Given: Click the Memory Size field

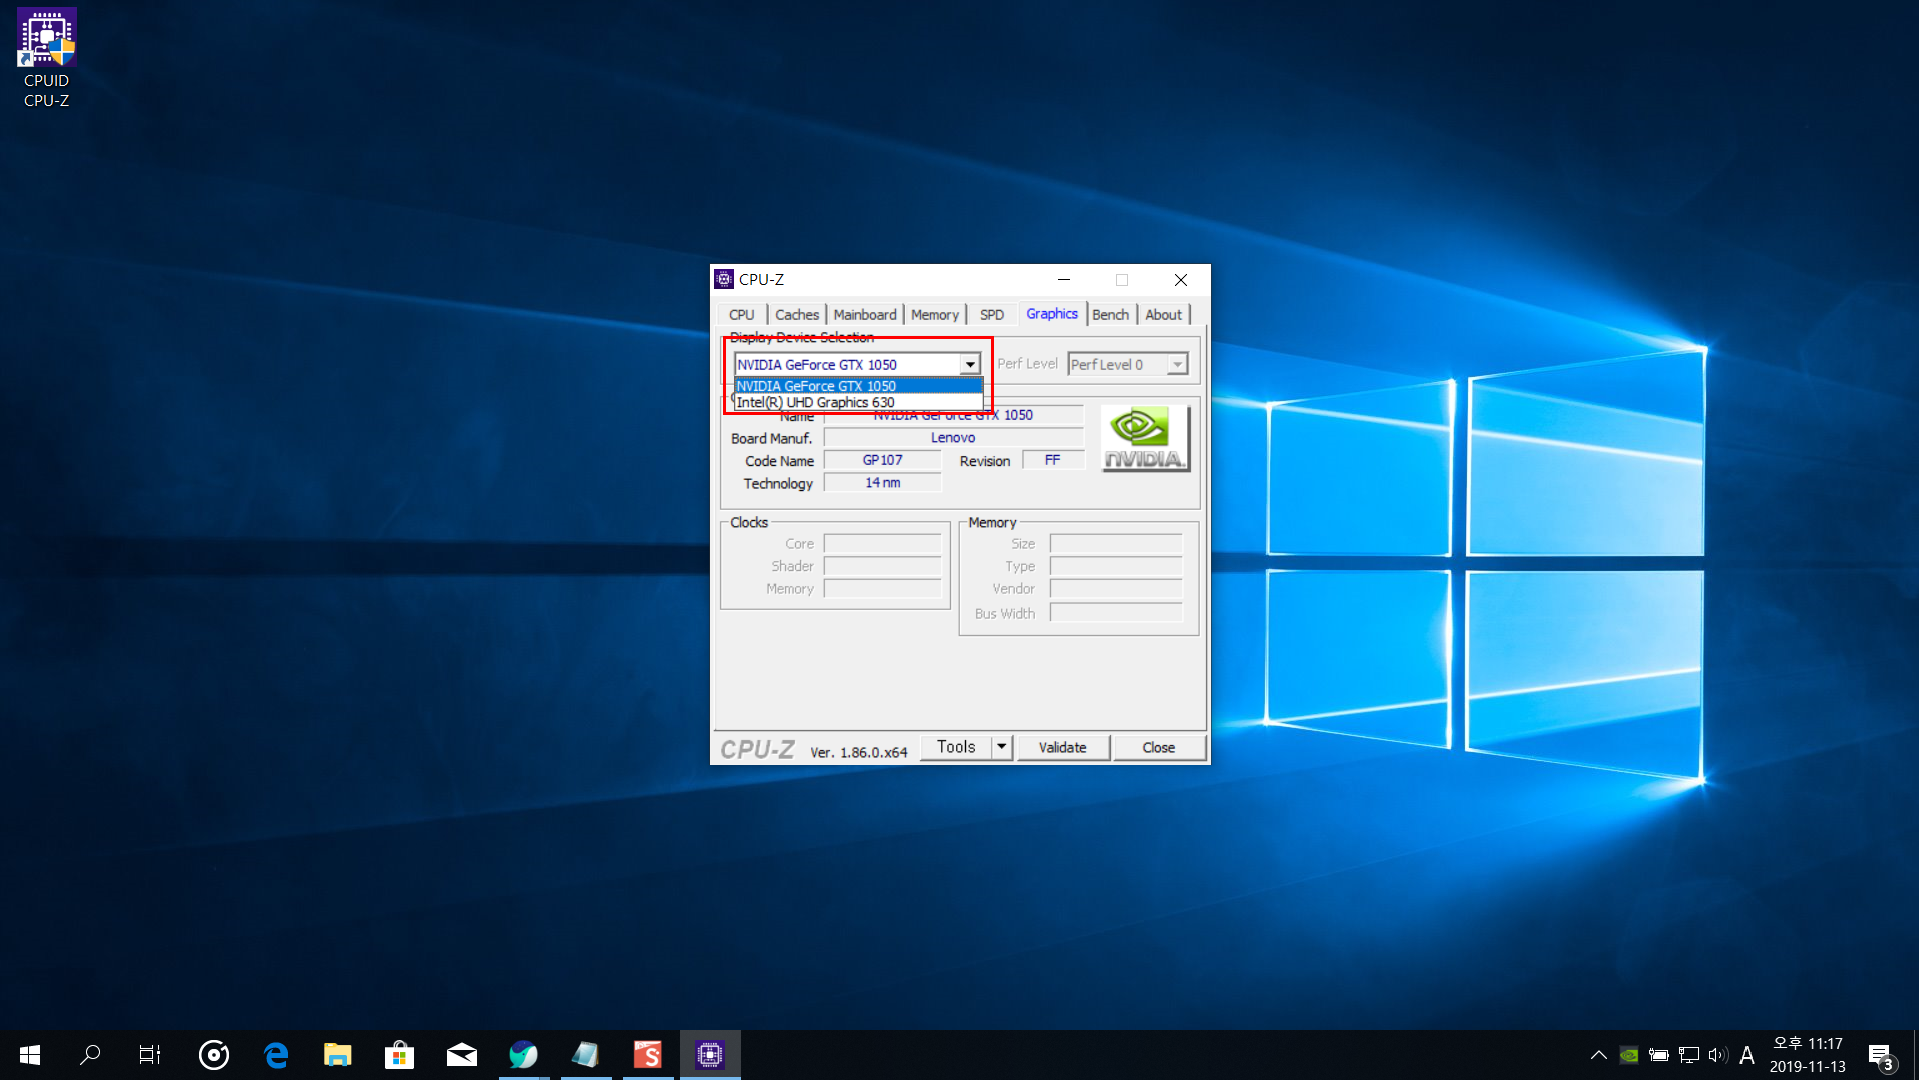Looking at the screenshot, I should 1116,544.
